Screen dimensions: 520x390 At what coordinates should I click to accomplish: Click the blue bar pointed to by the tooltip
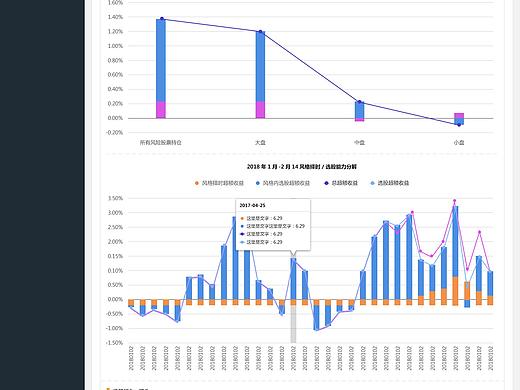(293, 279)
